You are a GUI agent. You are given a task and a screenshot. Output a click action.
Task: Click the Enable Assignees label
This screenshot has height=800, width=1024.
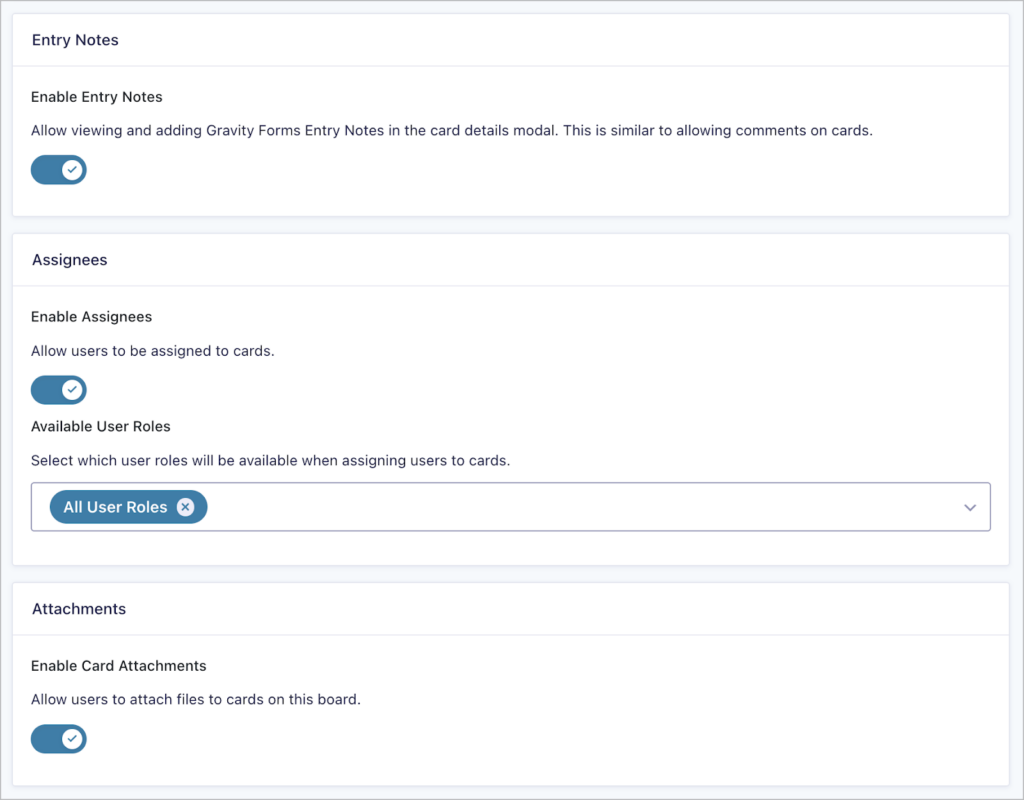tap(91, 317)
